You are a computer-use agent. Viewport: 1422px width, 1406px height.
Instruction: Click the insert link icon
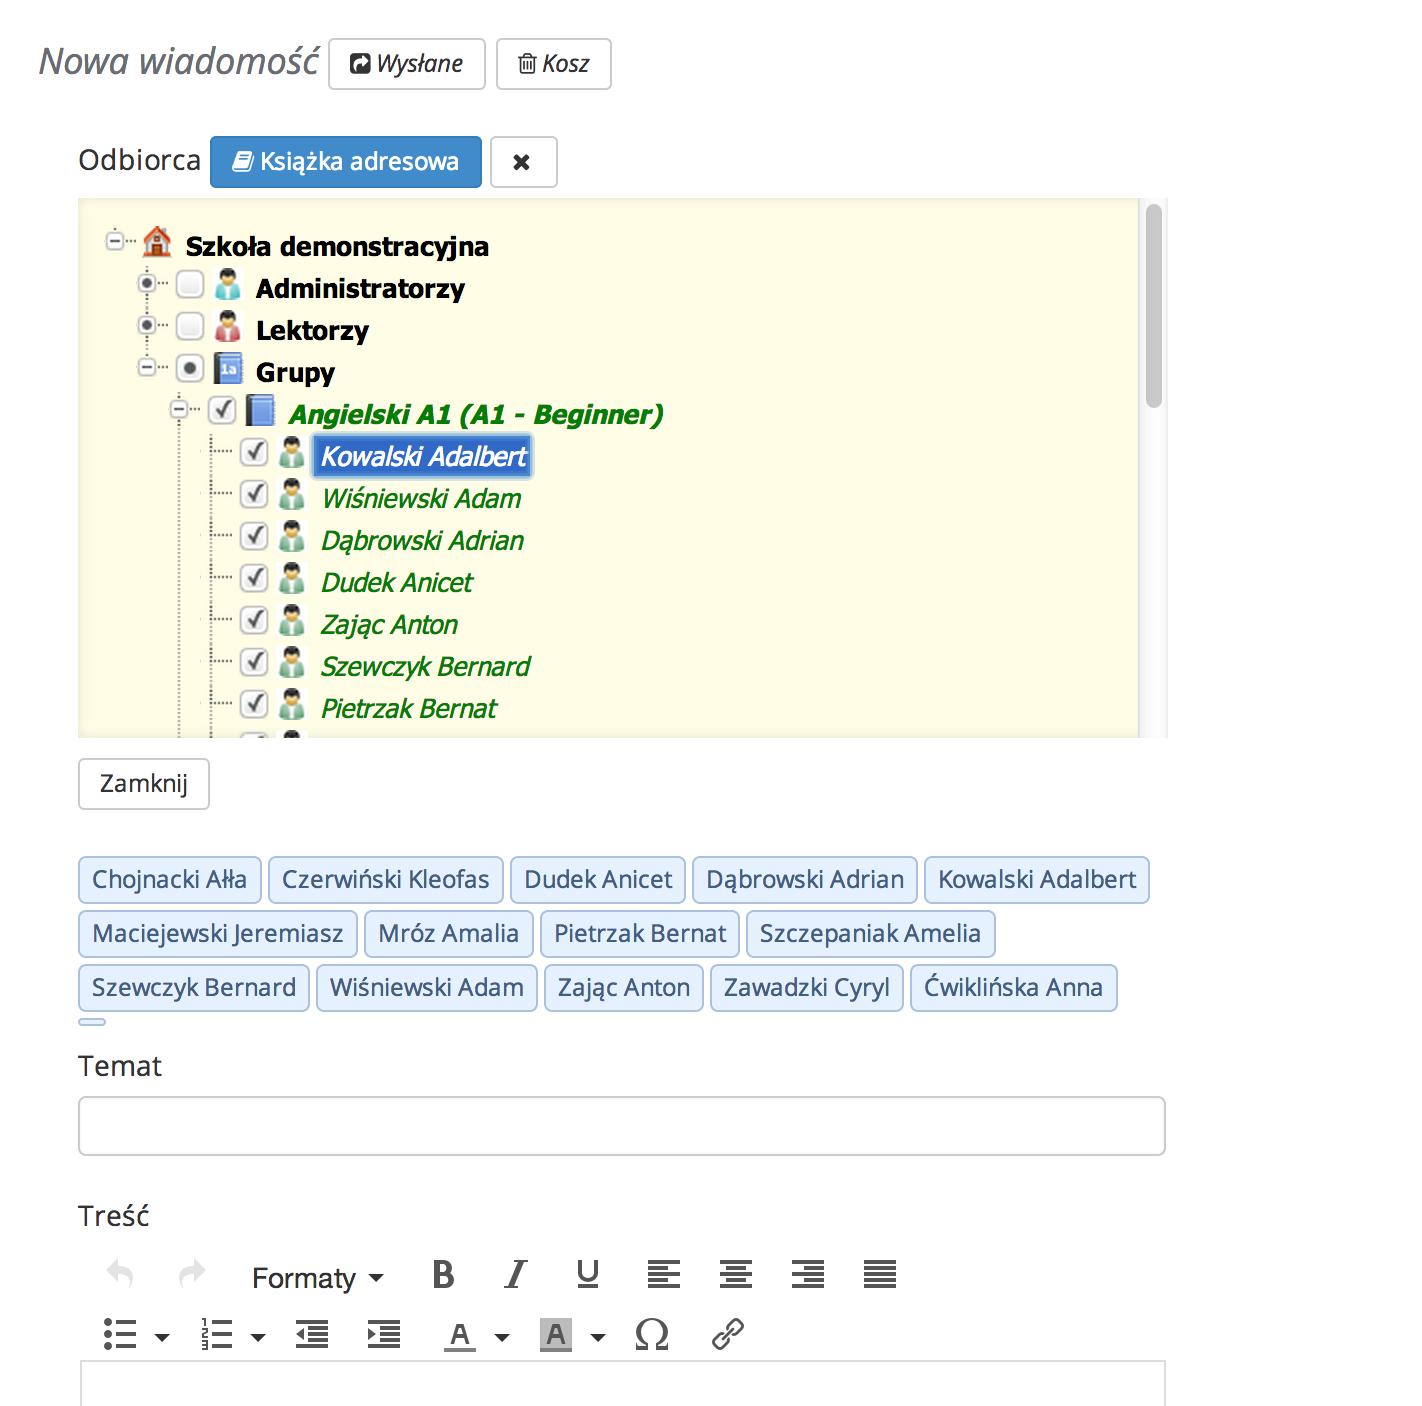[x=727, y=1334]
